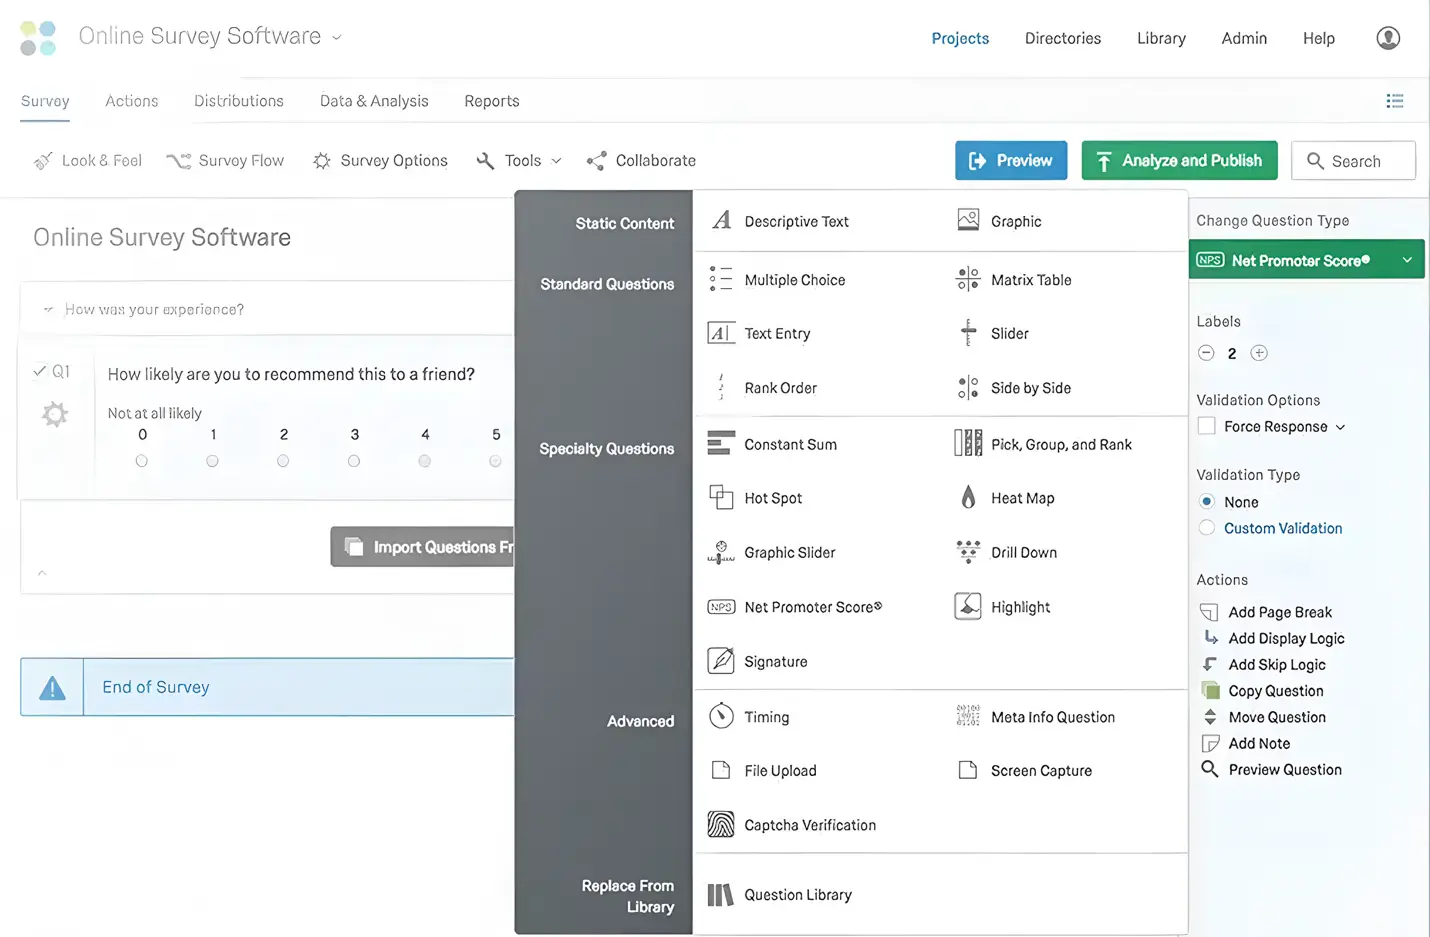Increase the Labels count with plus stepper

tap(1259, 353)
